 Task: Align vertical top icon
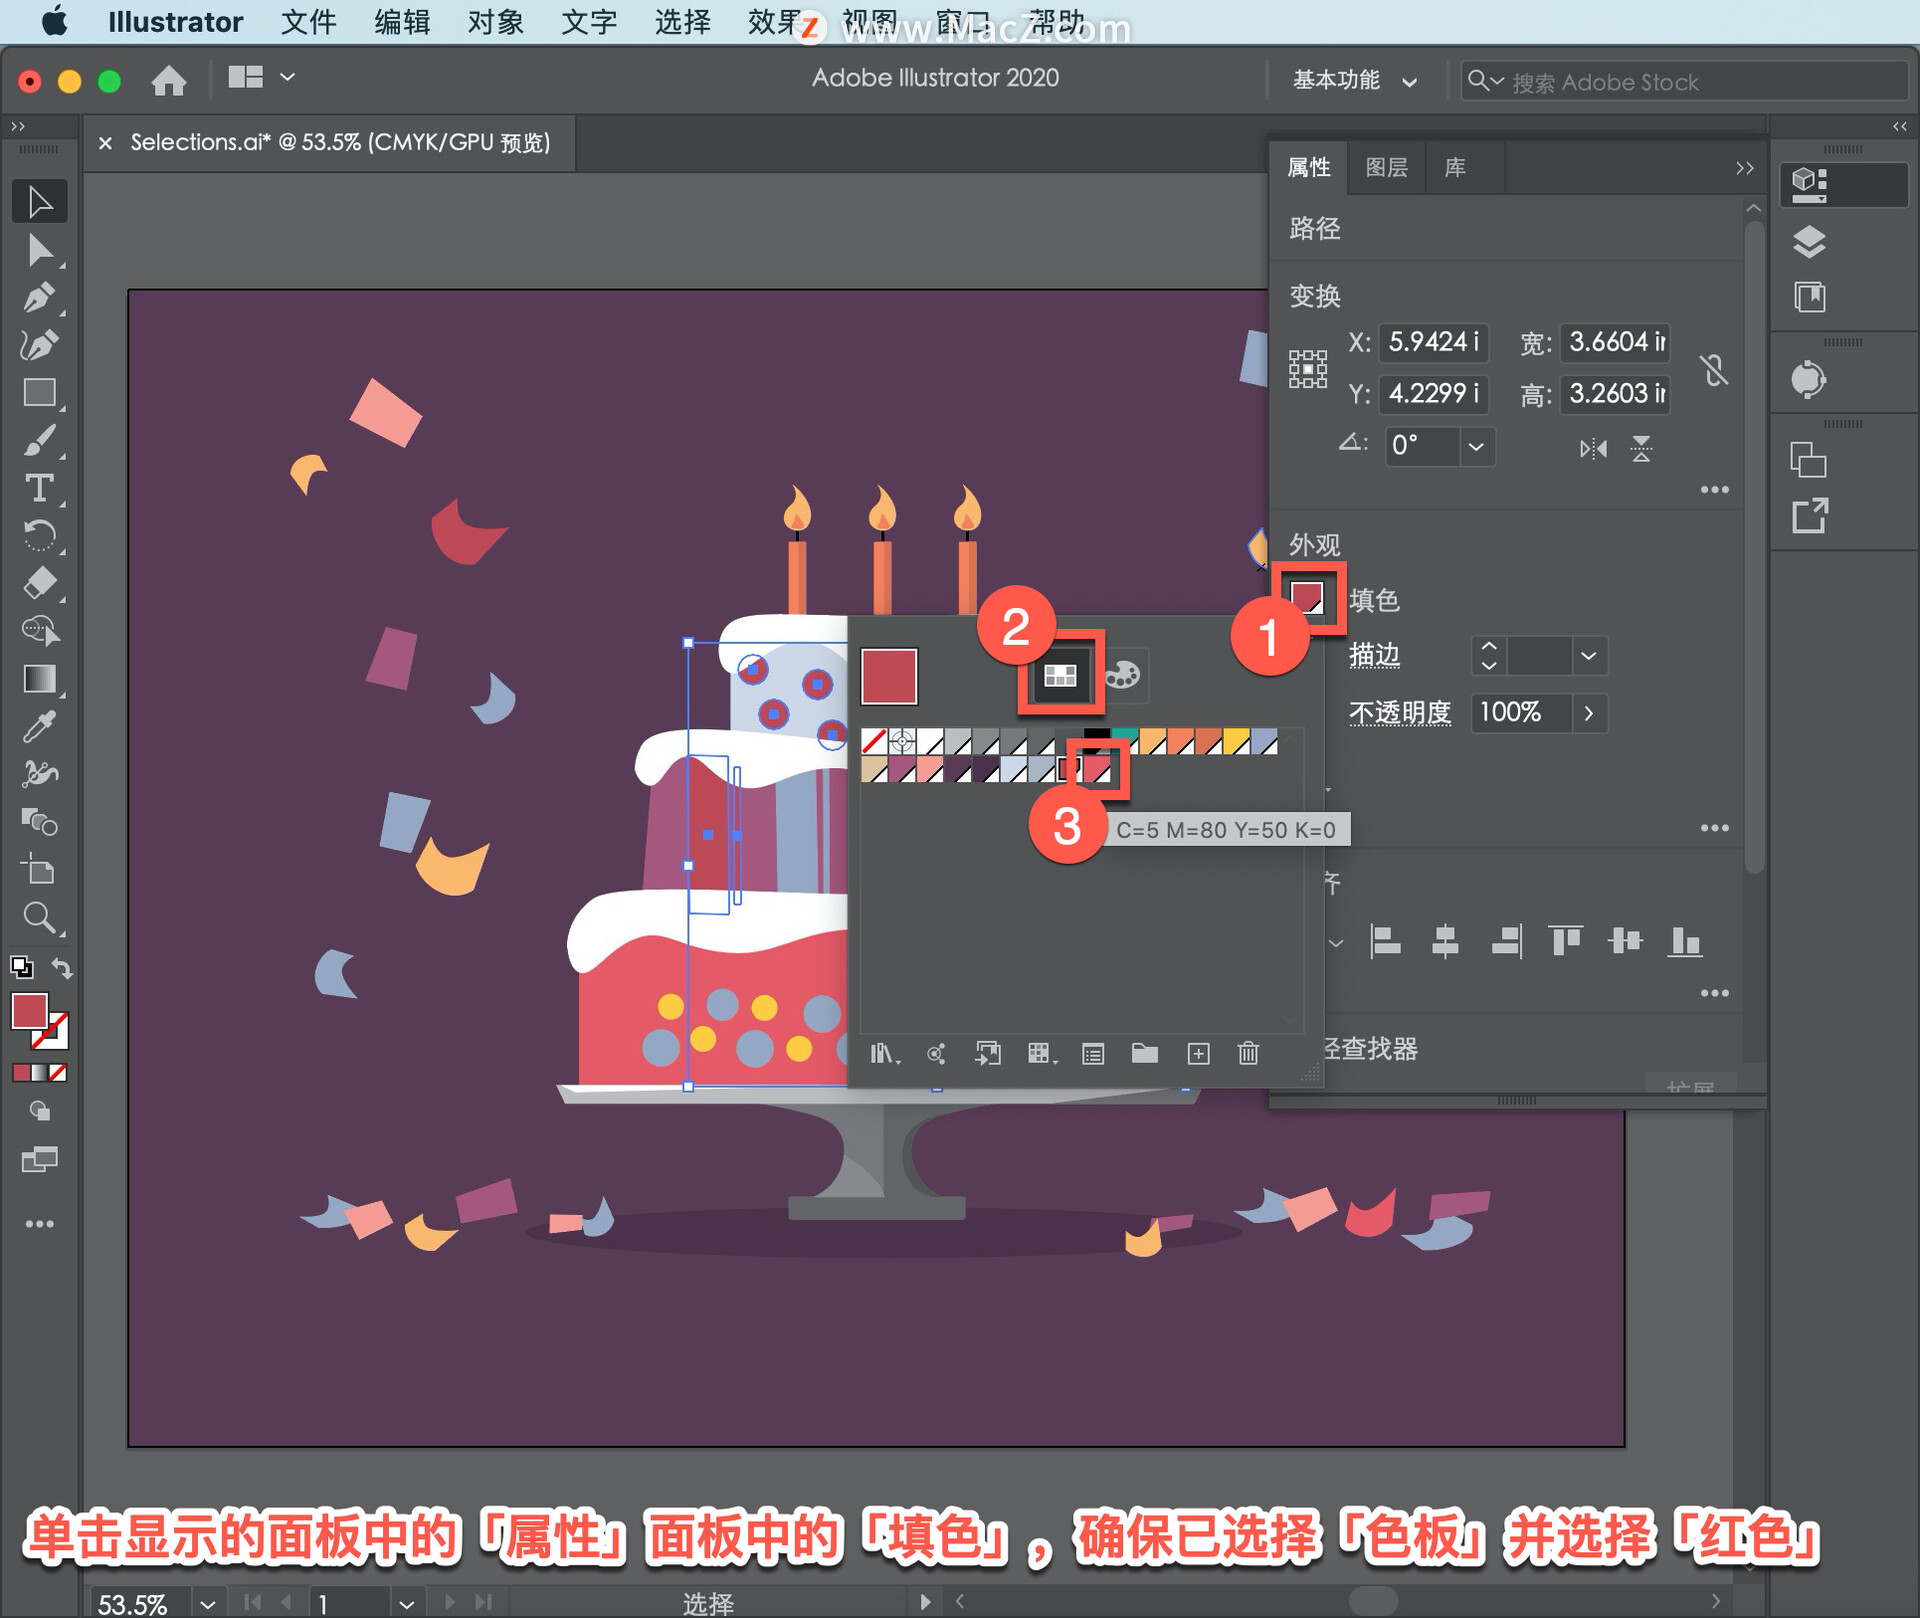pos(1565,941)
